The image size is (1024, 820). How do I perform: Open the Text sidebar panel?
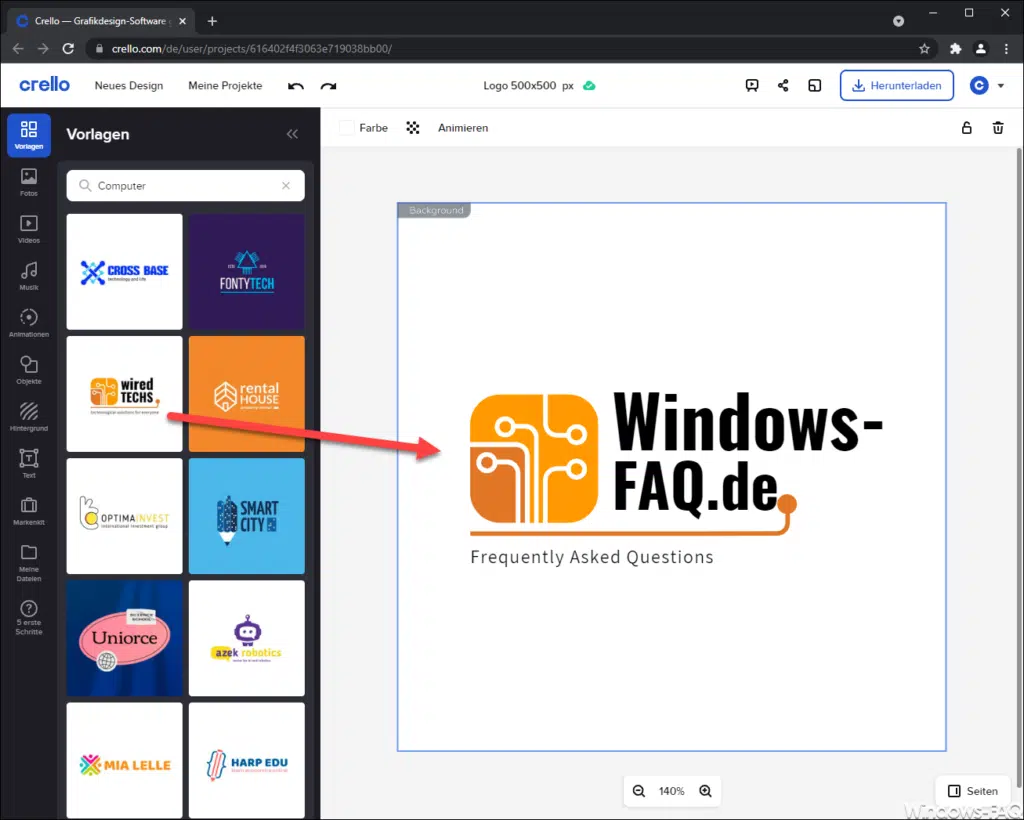click(29, 464)
